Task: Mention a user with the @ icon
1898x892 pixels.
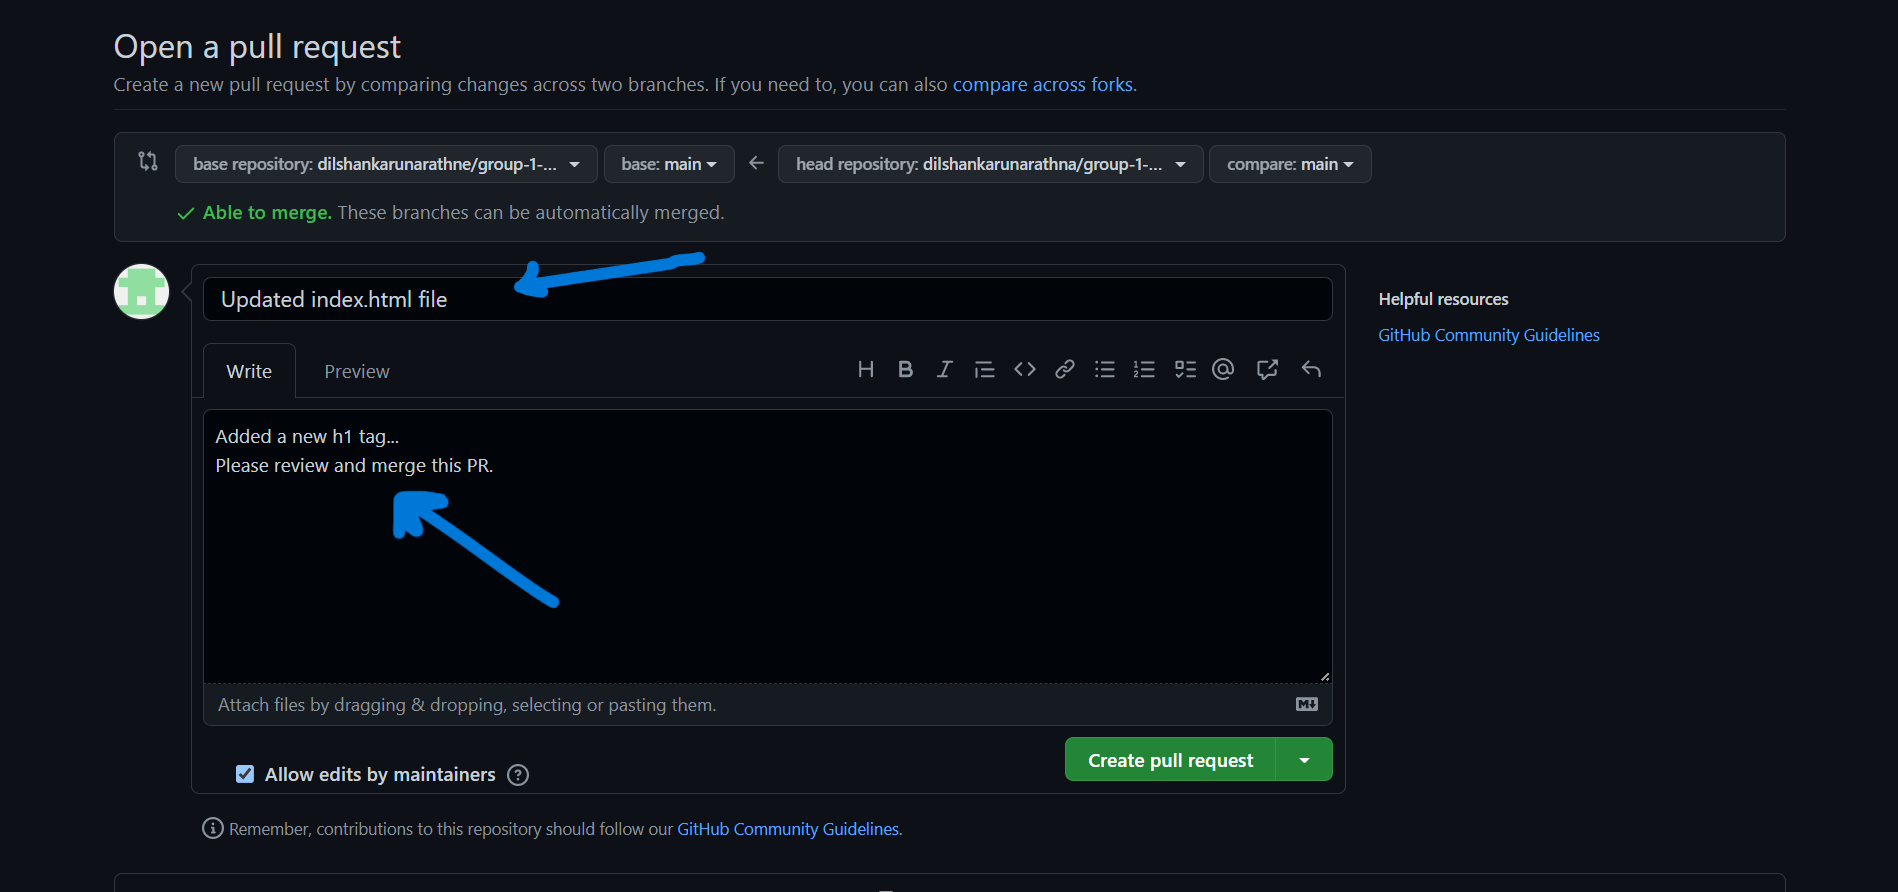Action: pyautogui.click(x=1223, y=370)
